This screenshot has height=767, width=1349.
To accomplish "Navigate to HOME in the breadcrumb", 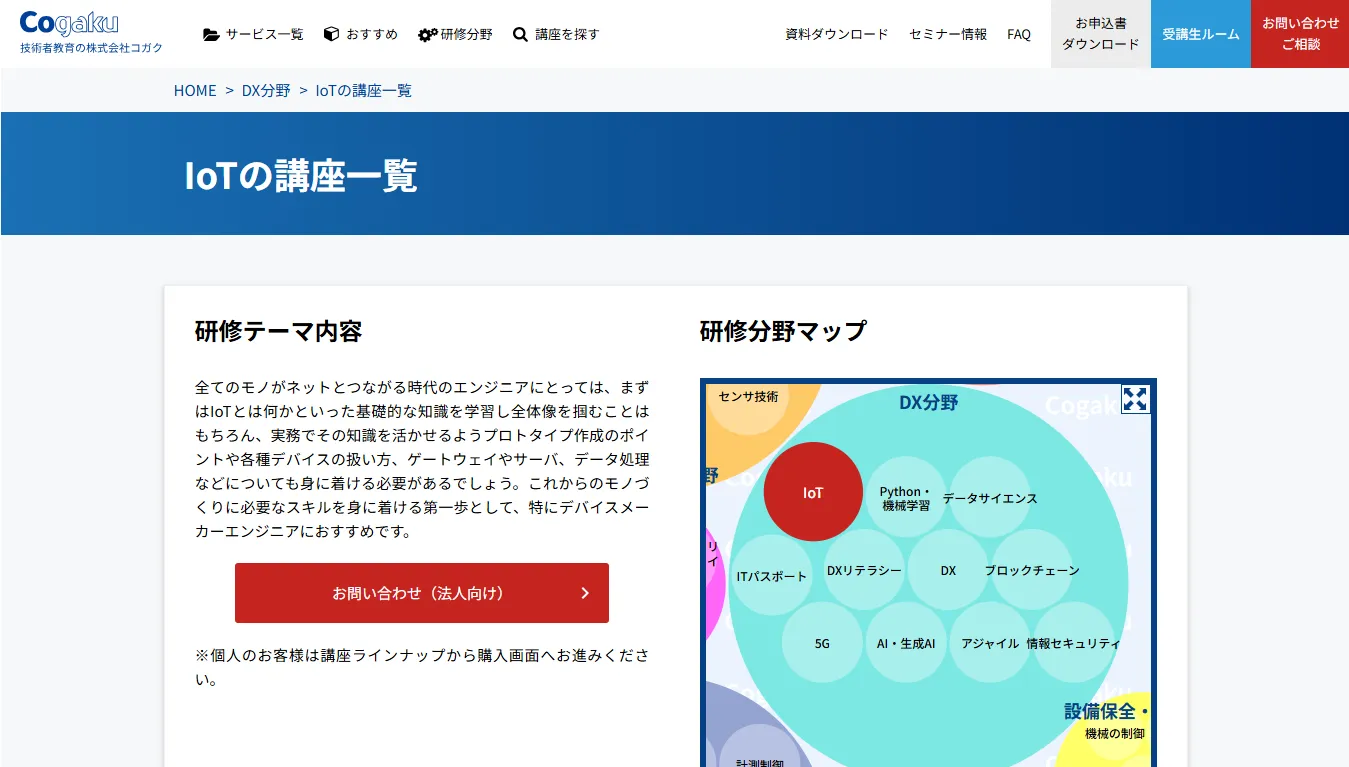I will (x=195, y=91).
